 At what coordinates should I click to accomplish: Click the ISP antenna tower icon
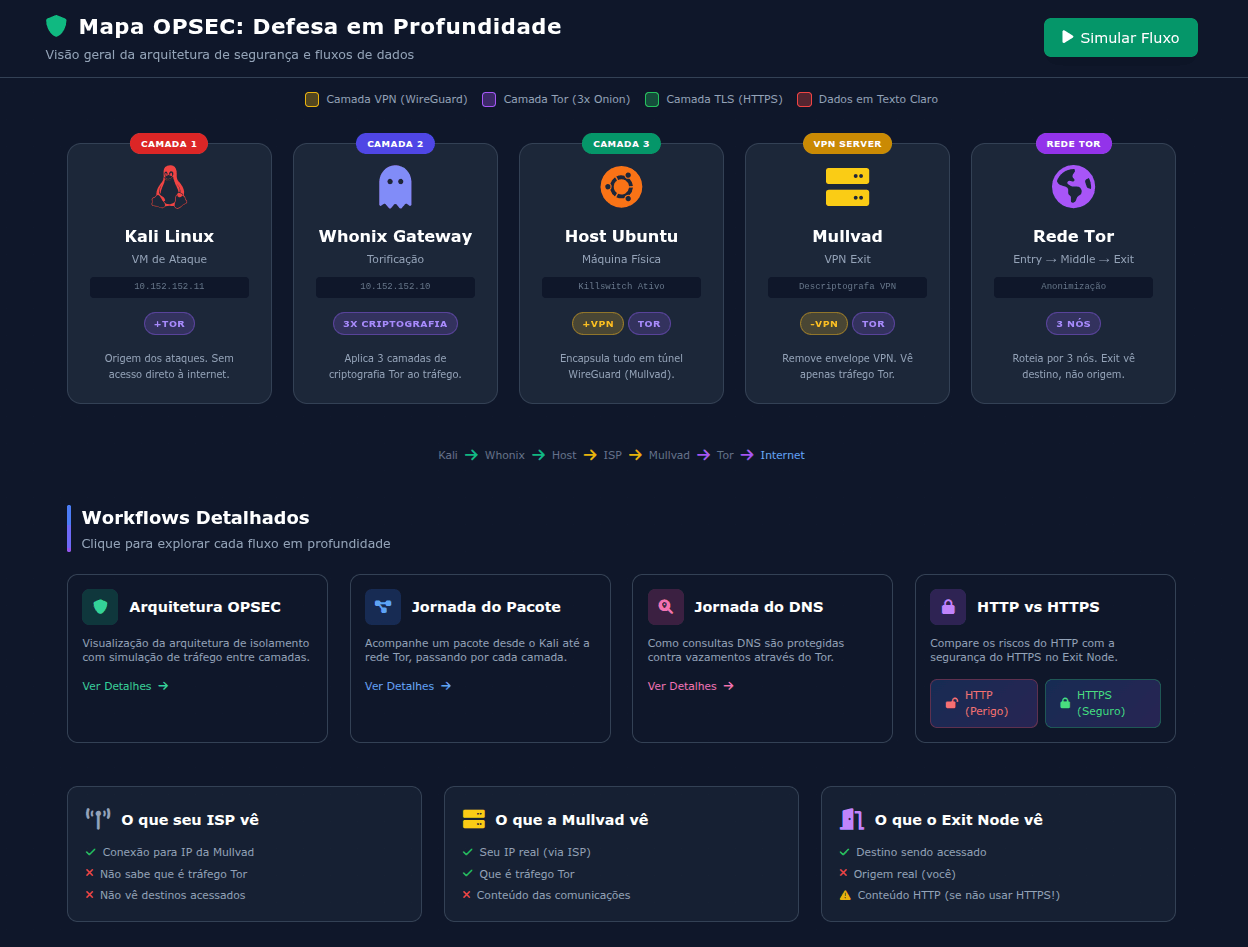98,819
